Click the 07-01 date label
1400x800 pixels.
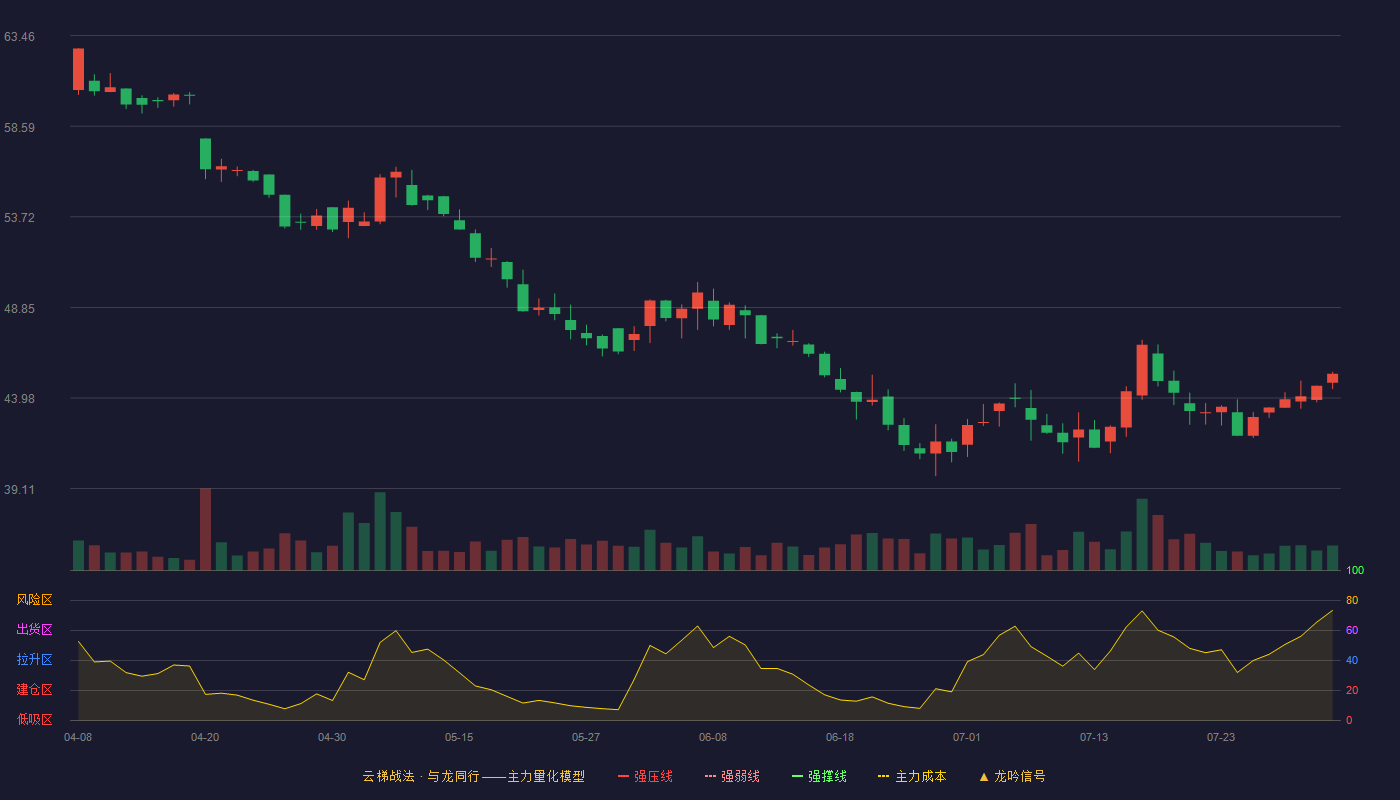[x=967, y=737]
